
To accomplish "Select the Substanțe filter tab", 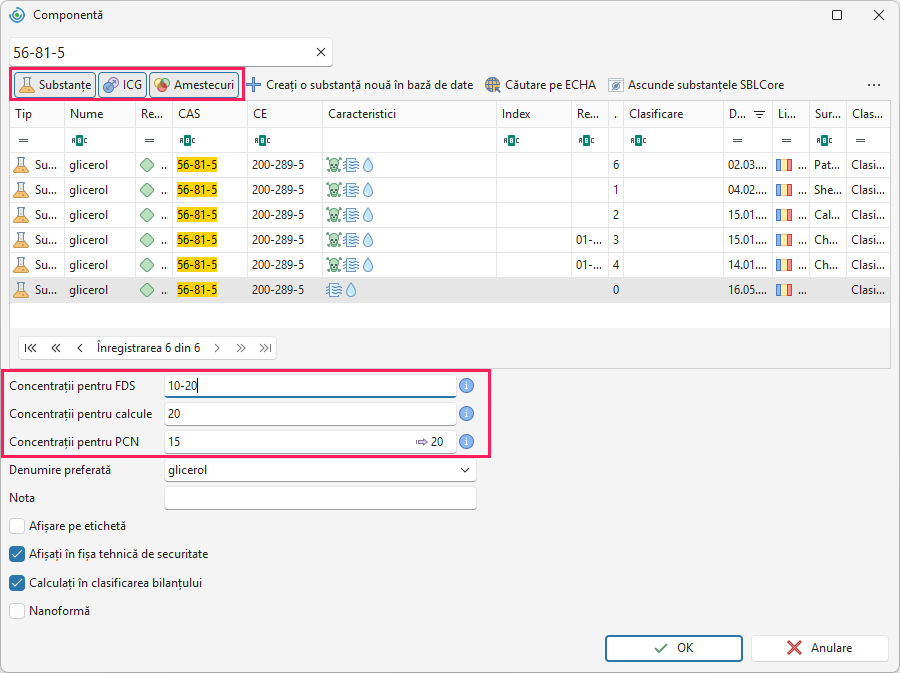I will (55, 85).
